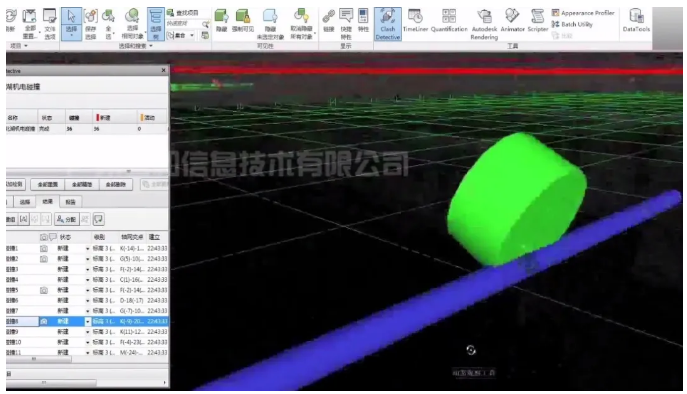687x394 pixels.
Task: Click the Delete All tests button
Action: coord(116,185)
